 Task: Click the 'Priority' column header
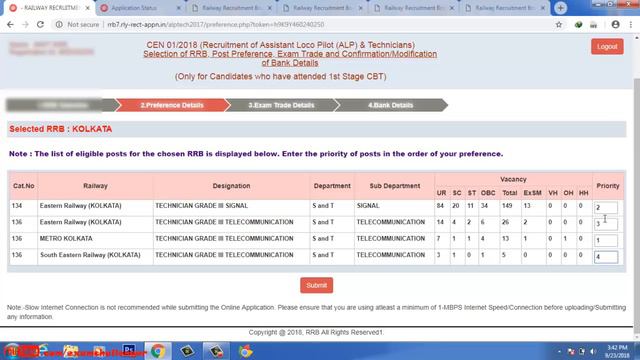[x=608, y=186]
